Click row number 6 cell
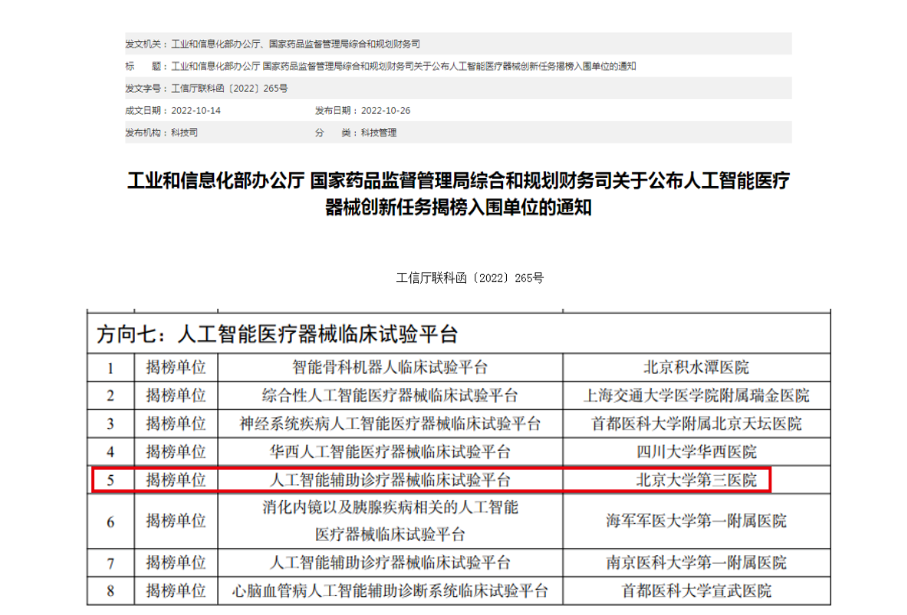 [110, 522]
